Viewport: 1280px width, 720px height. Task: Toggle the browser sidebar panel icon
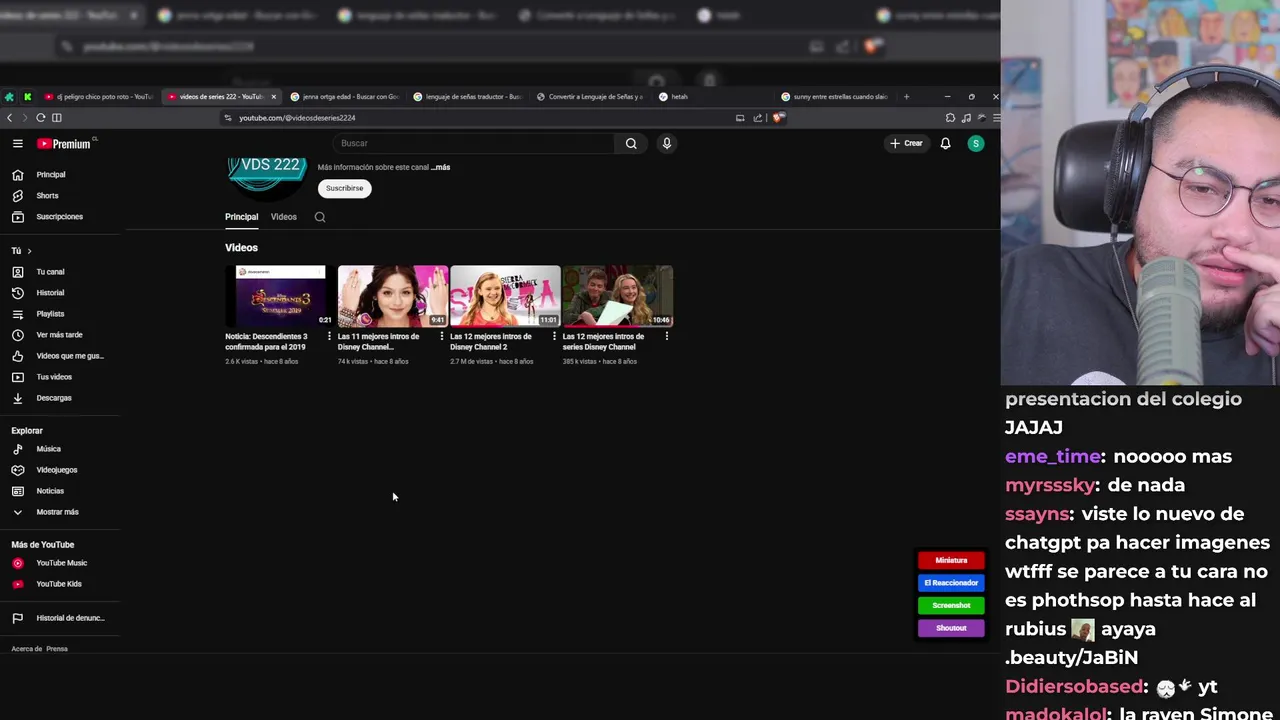57,118
